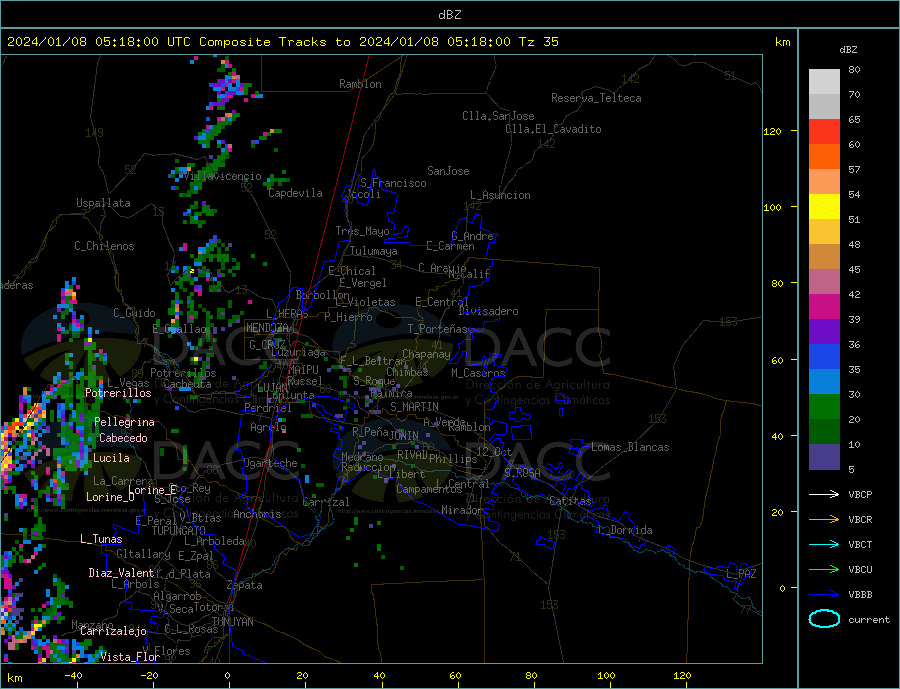900x689 pixels.
Task: Click the 'S_ROSA' place label
Action: [x=522, y=473]
